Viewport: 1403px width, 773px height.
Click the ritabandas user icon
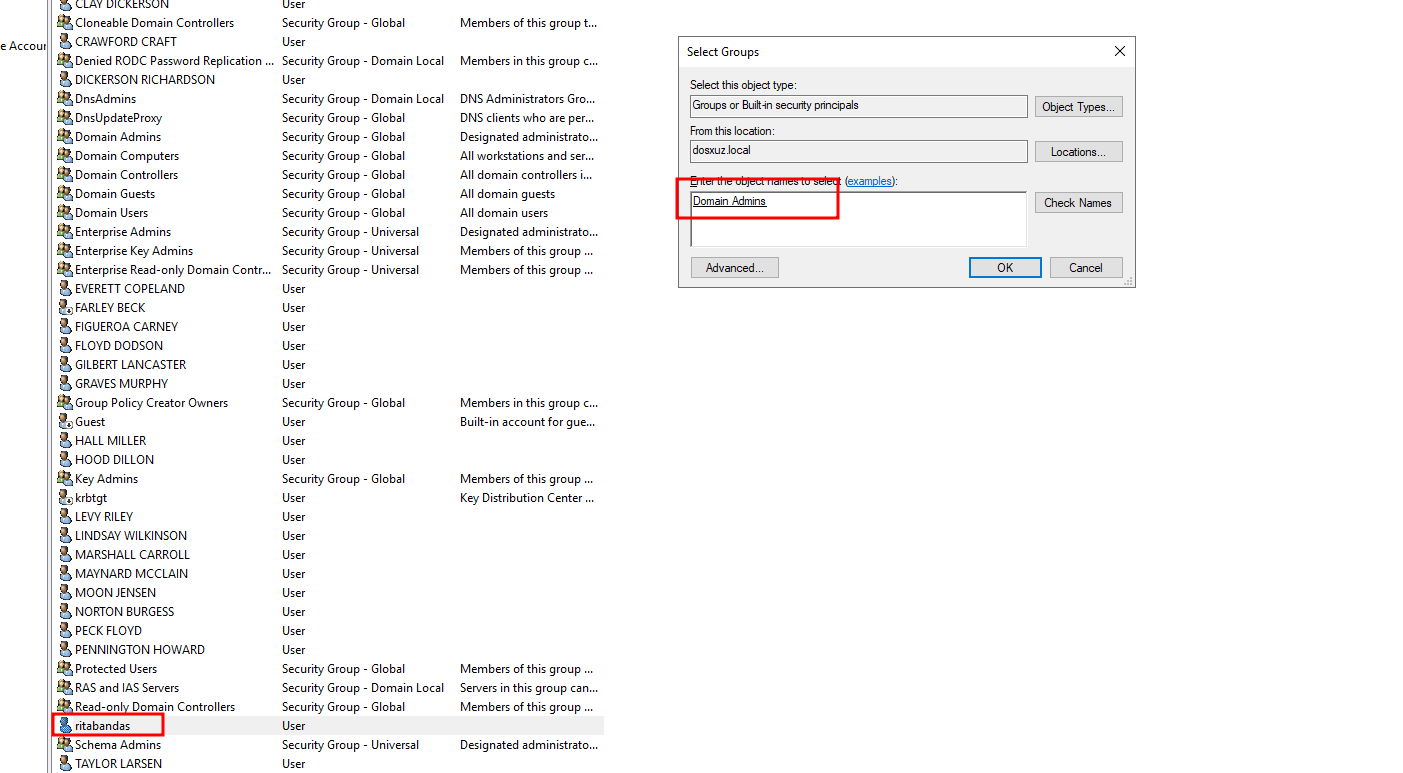[x=65, y=726]
